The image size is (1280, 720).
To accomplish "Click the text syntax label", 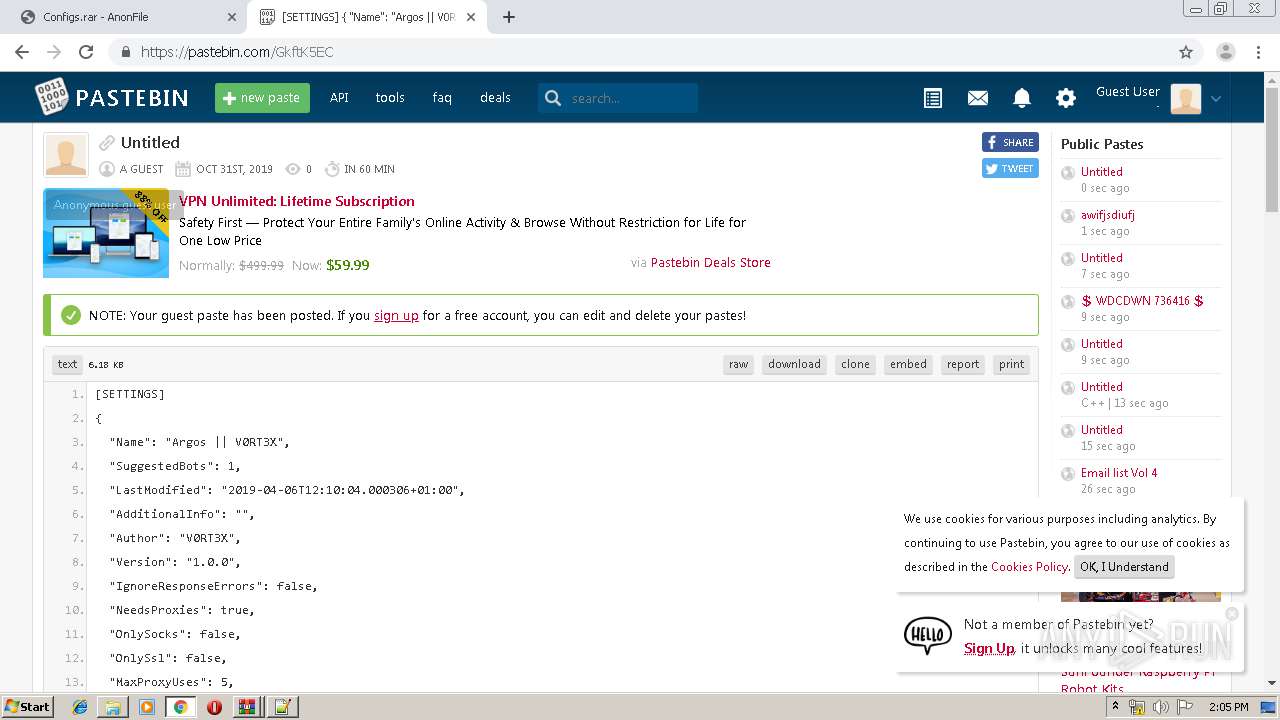I will coord(67,364).
